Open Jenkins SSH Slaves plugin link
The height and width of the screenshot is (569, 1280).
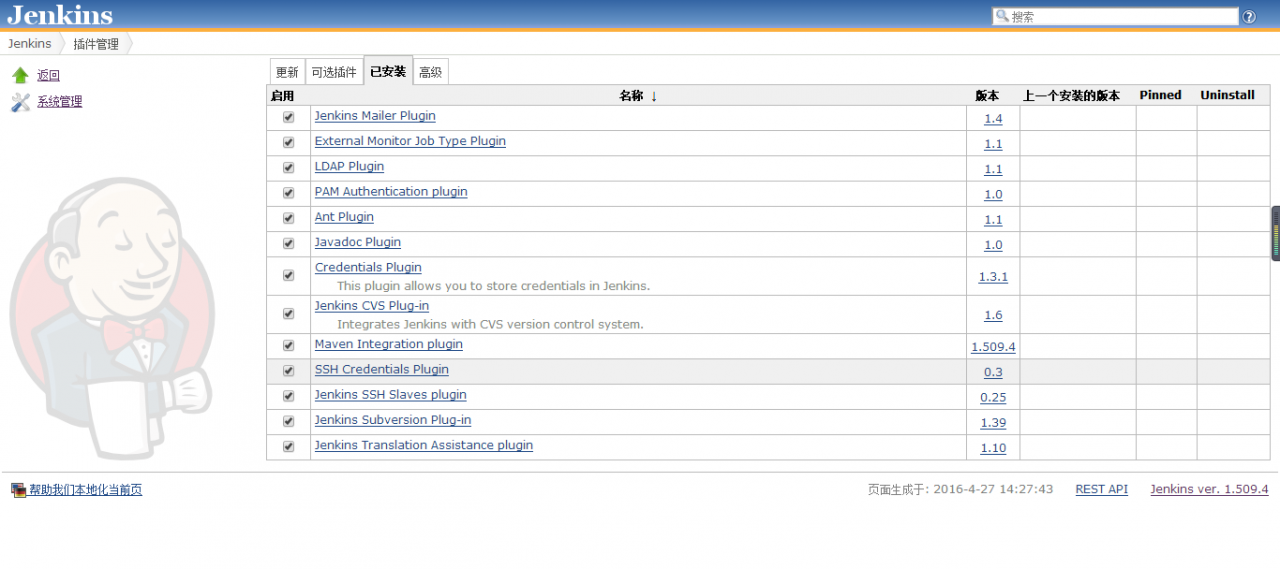pos(391,395)
